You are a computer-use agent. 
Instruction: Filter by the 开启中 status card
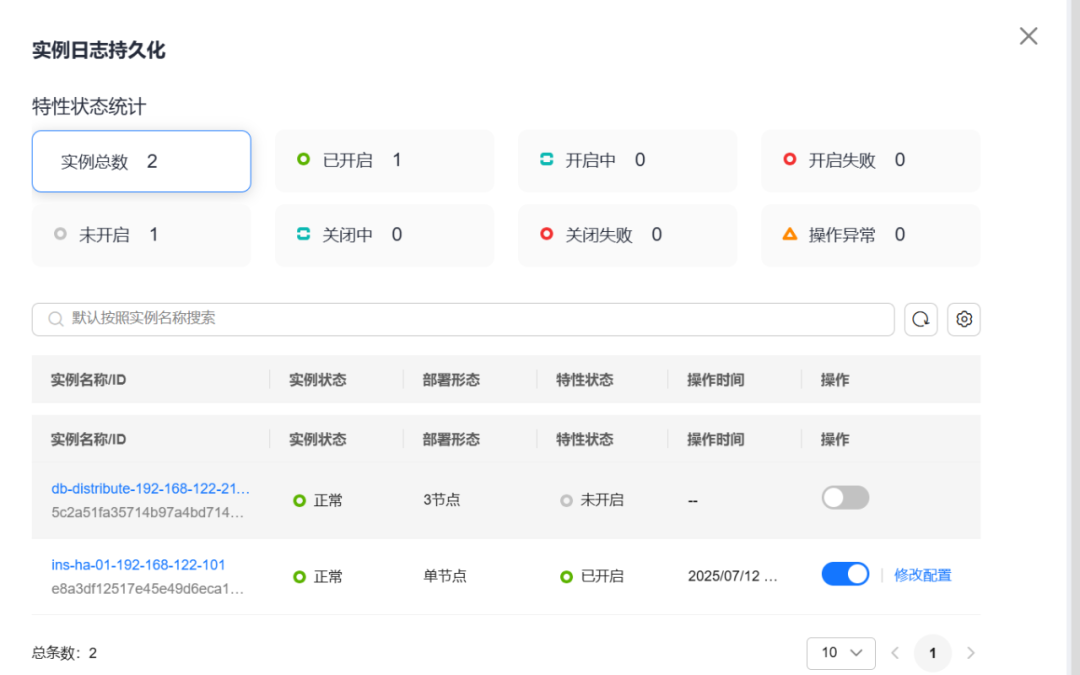coord(627,161)
